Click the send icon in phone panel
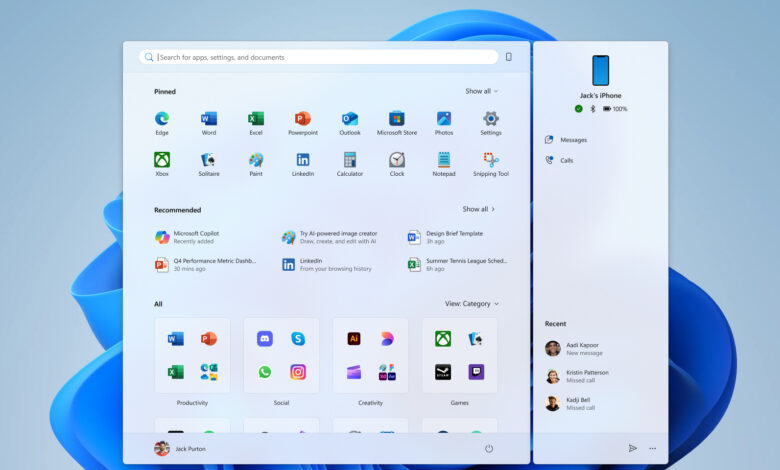 [x=632, y=448]
